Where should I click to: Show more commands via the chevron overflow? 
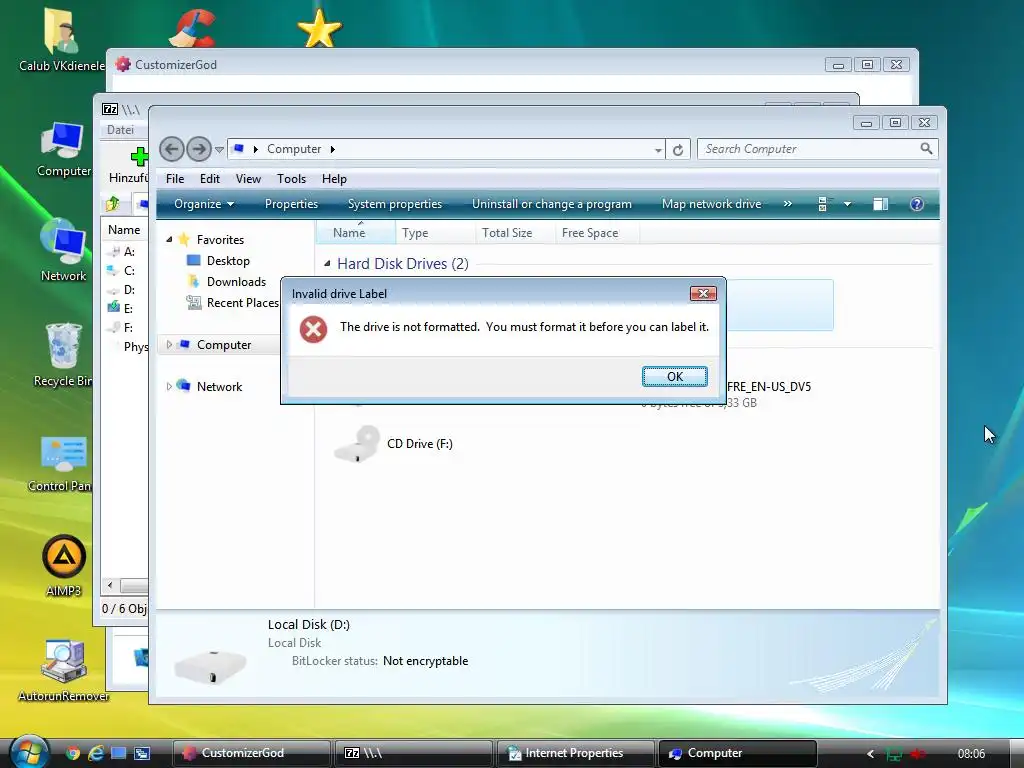click(788, 204)
